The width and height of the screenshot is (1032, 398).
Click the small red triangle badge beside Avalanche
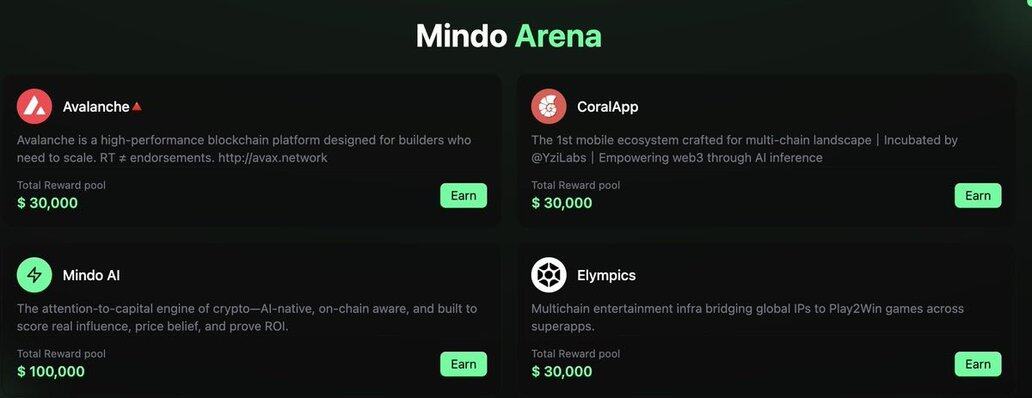(x=137, y=106)
